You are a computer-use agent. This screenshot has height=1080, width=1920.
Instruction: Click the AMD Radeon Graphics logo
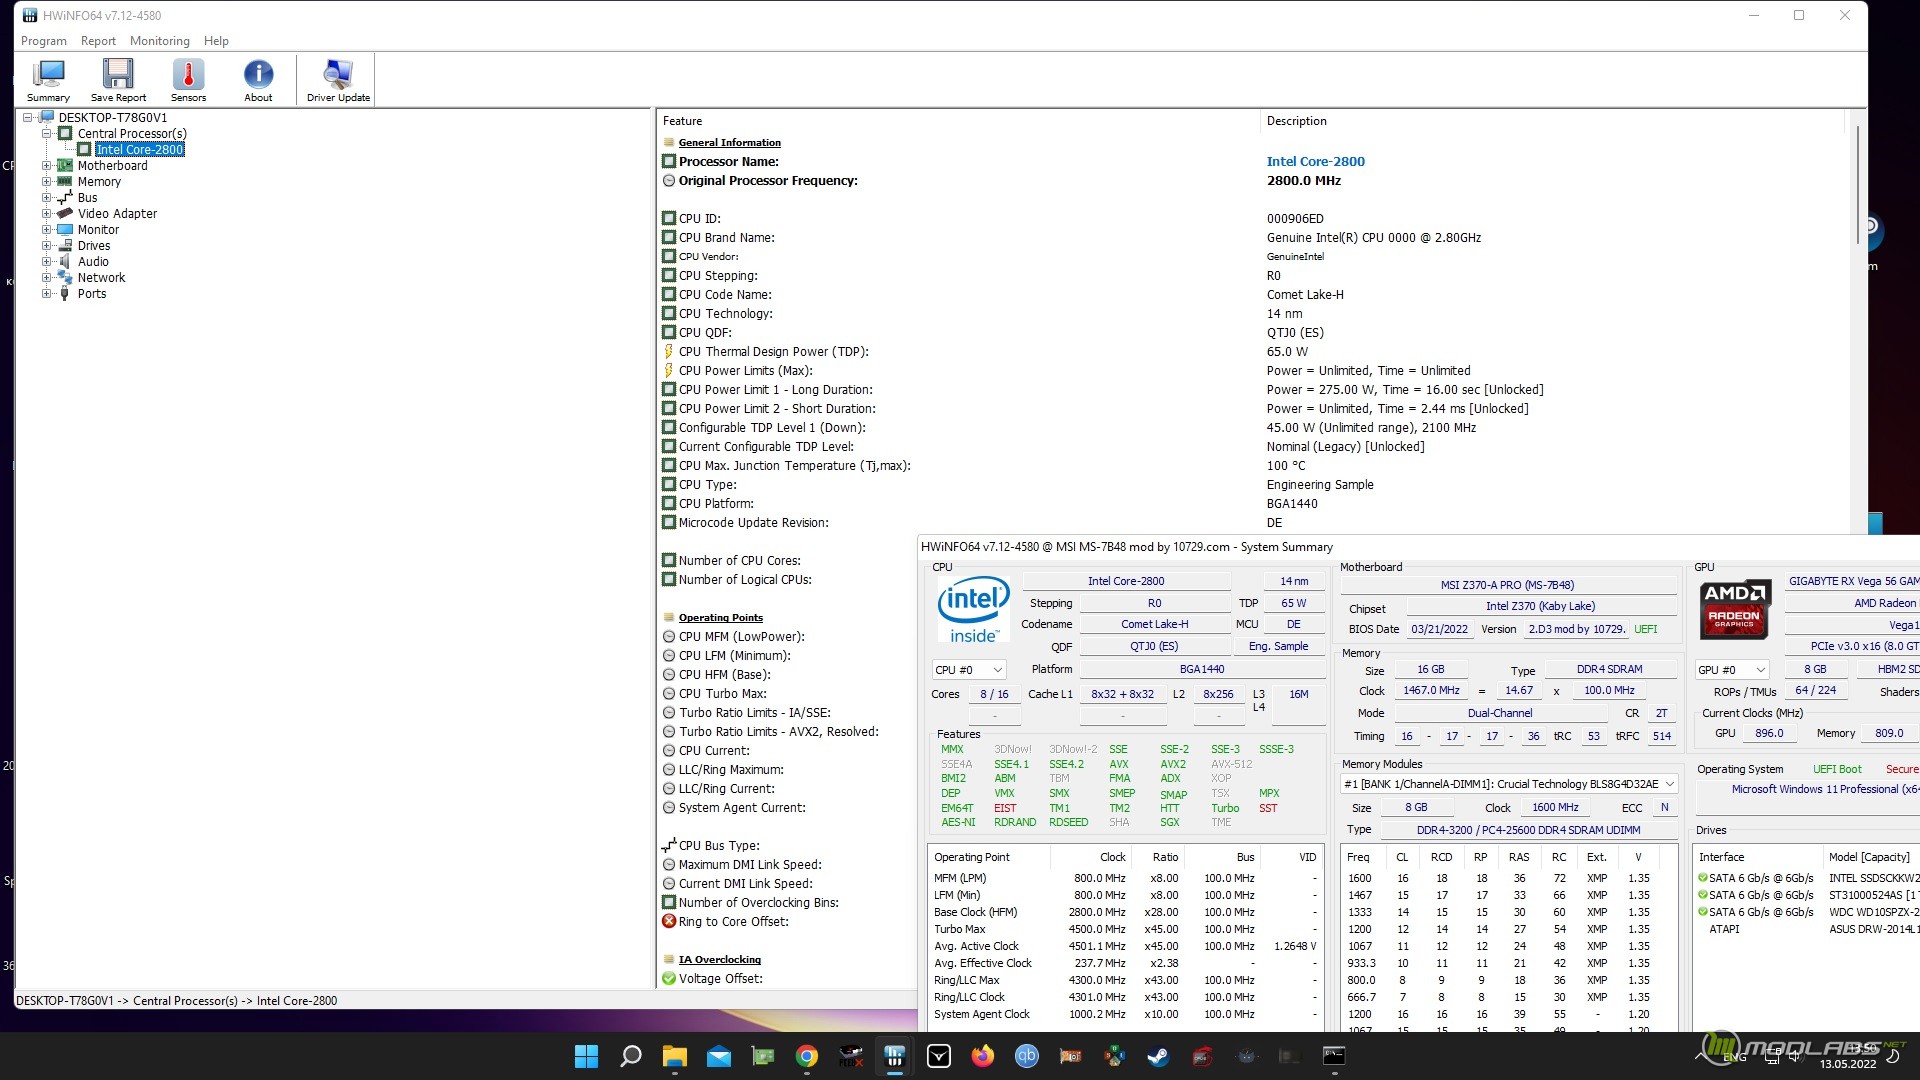[x=1734, y=608]
